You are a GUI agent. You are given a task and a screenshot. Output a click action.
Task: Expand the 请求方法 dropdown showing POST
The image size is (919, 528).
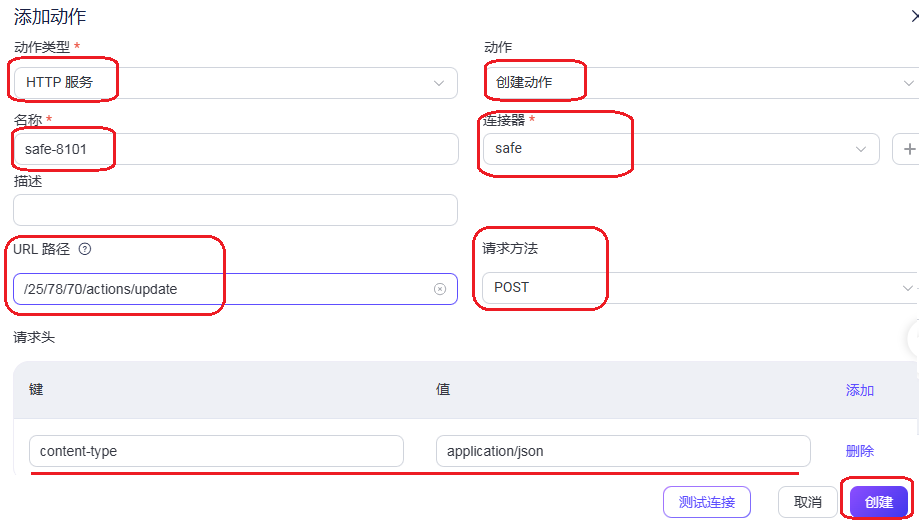(x=700, y=288)
